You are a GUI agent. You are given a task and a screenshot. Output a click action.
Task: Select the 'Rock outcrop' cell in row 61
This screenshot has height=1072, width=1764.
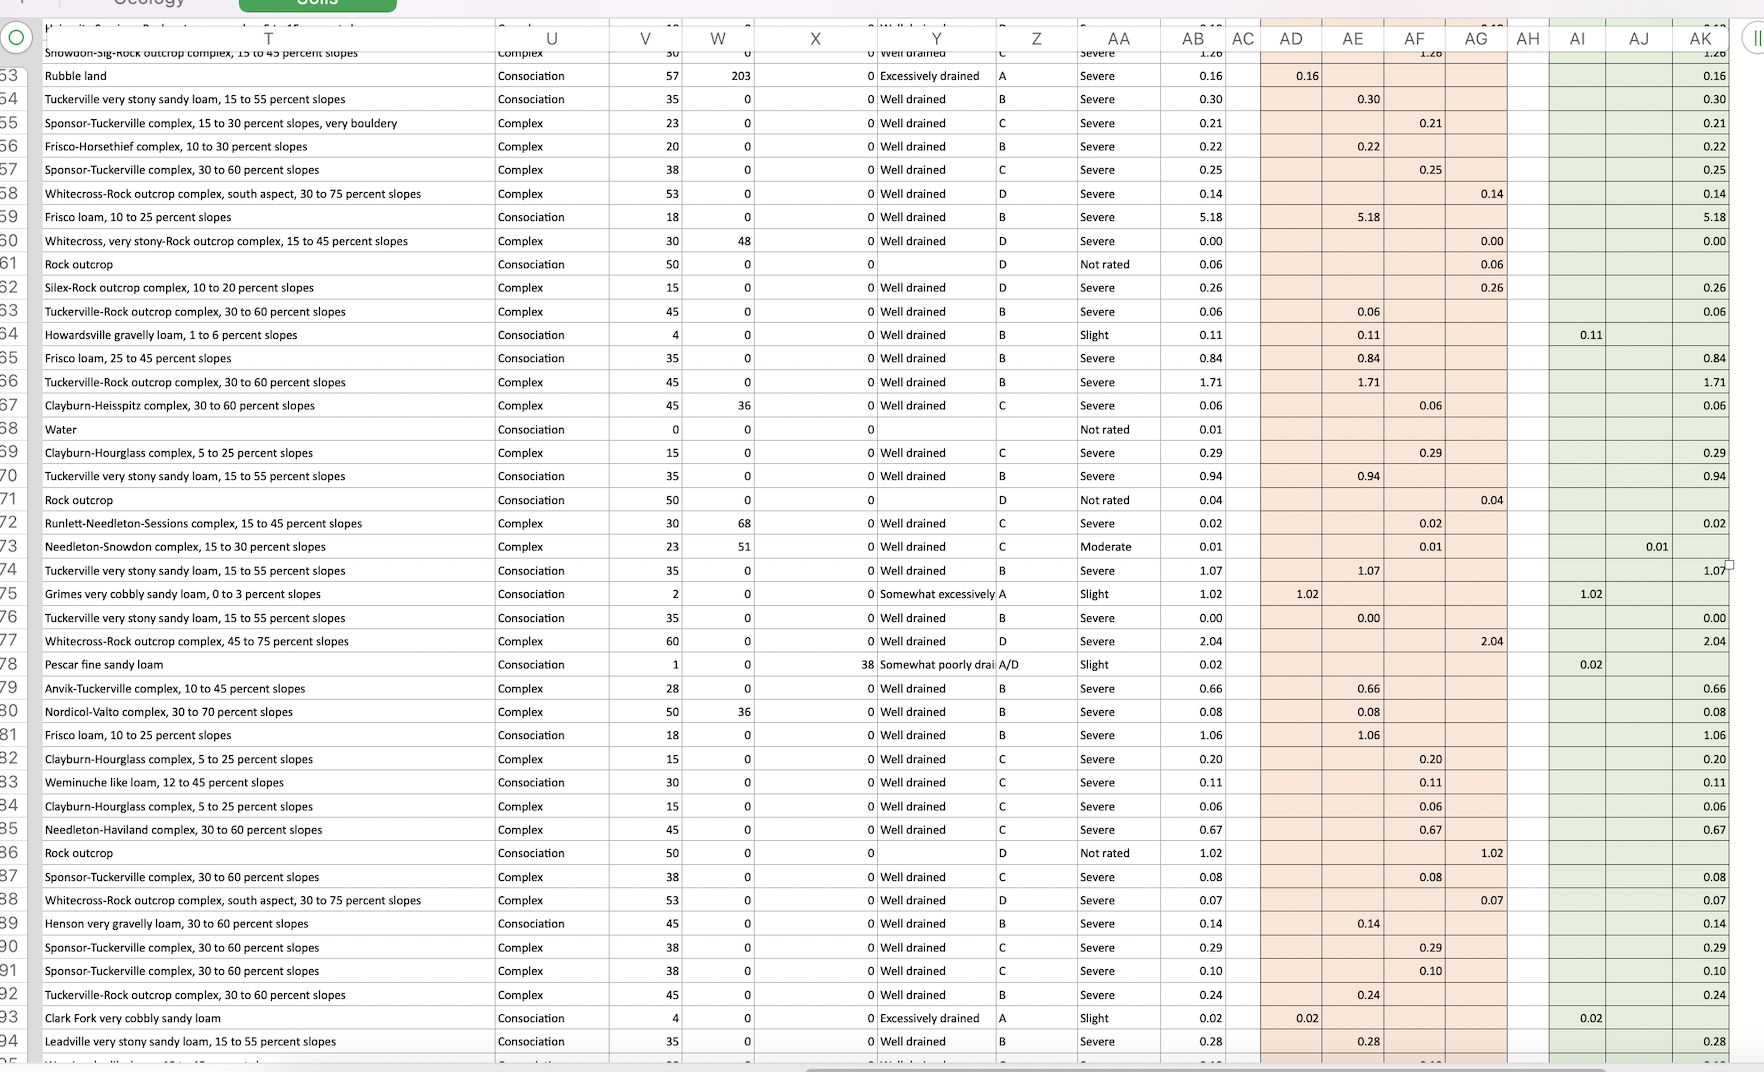(80, 264)
